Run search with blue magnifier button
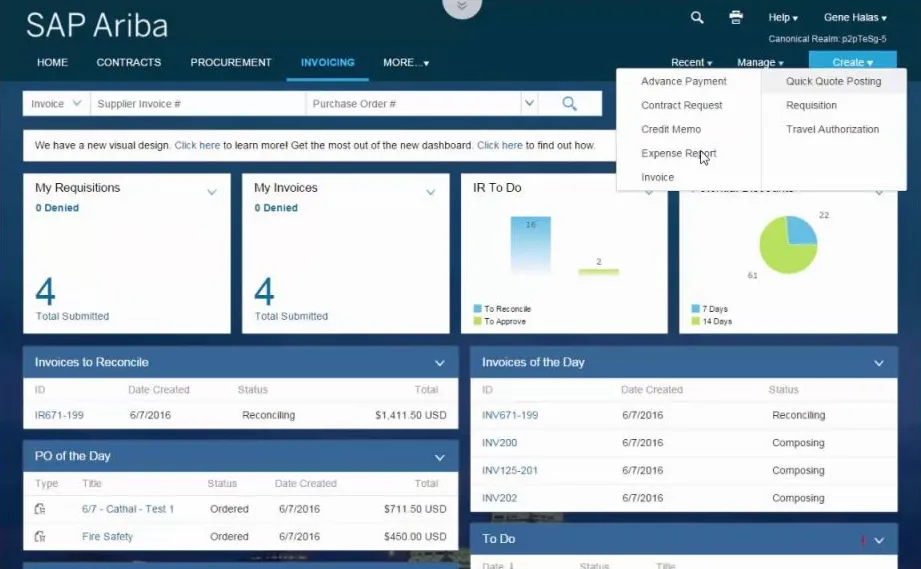Image resolution: width=921 pixels, height=569 pixels. tap(570, 103)
